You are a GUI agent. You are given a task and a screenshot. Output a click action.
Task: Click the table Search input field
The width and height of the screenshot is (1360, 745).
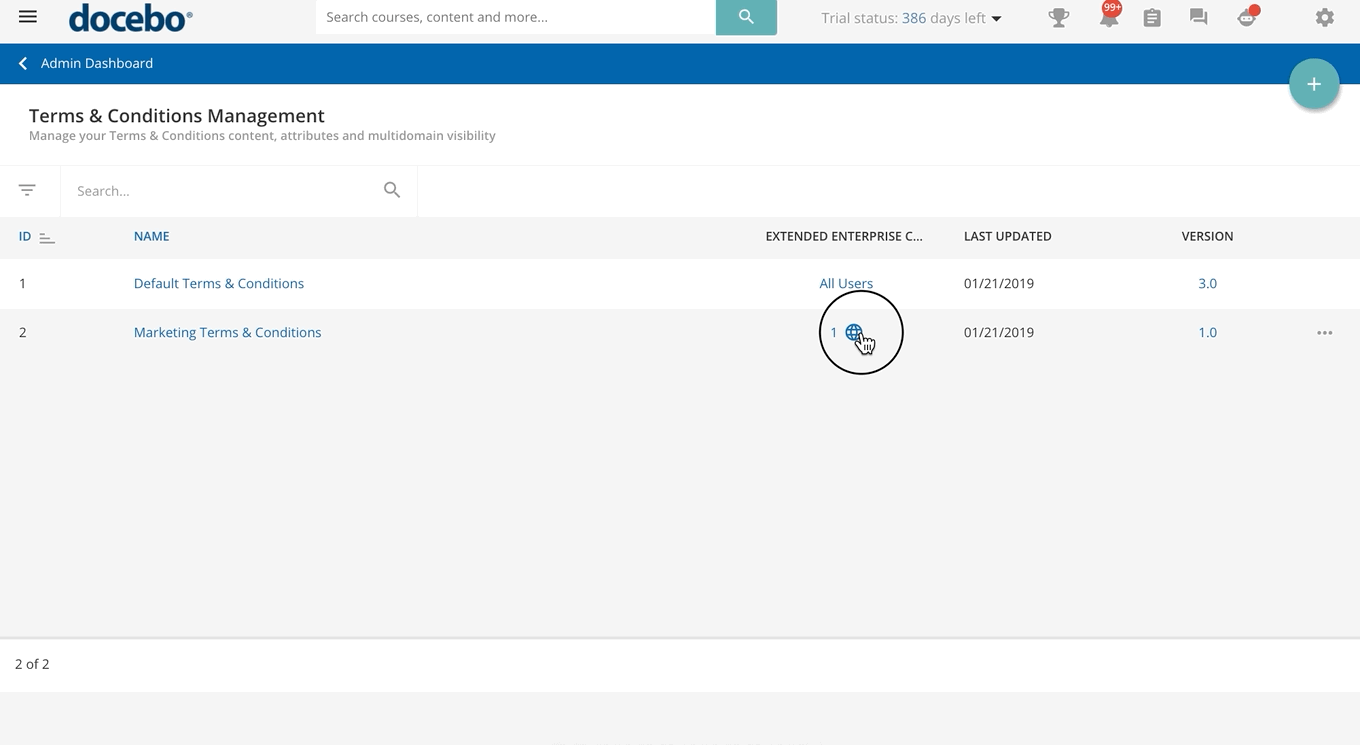point(225,191)
